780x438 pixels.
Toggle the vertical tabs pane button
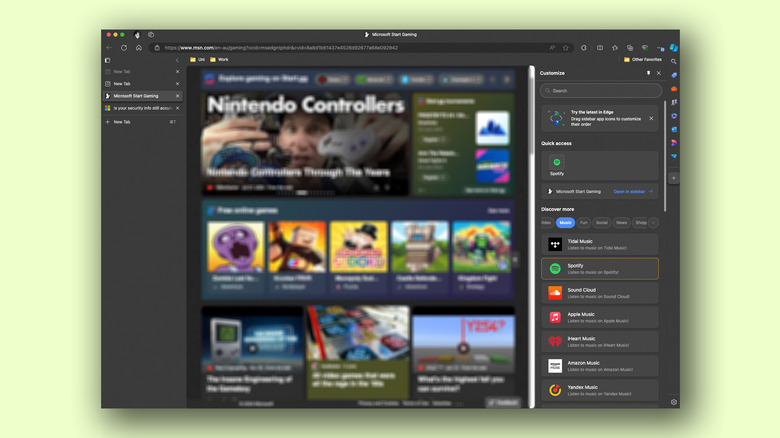coord(107,60)
